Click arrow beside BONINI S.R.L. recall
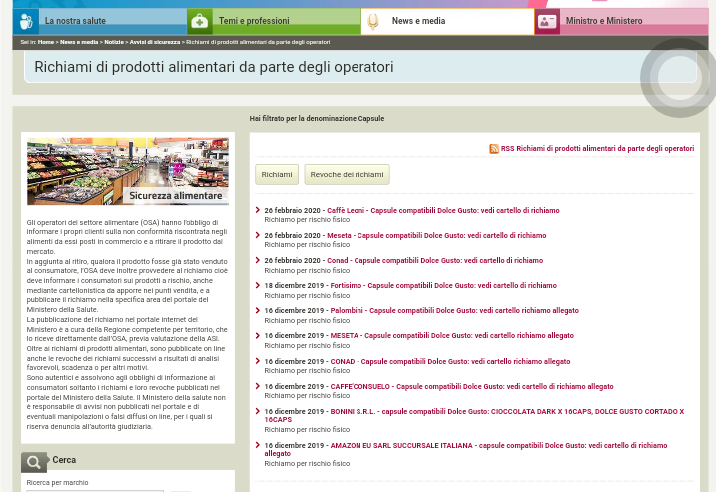Screen dimensions: 716x492 tap(258, 411)
